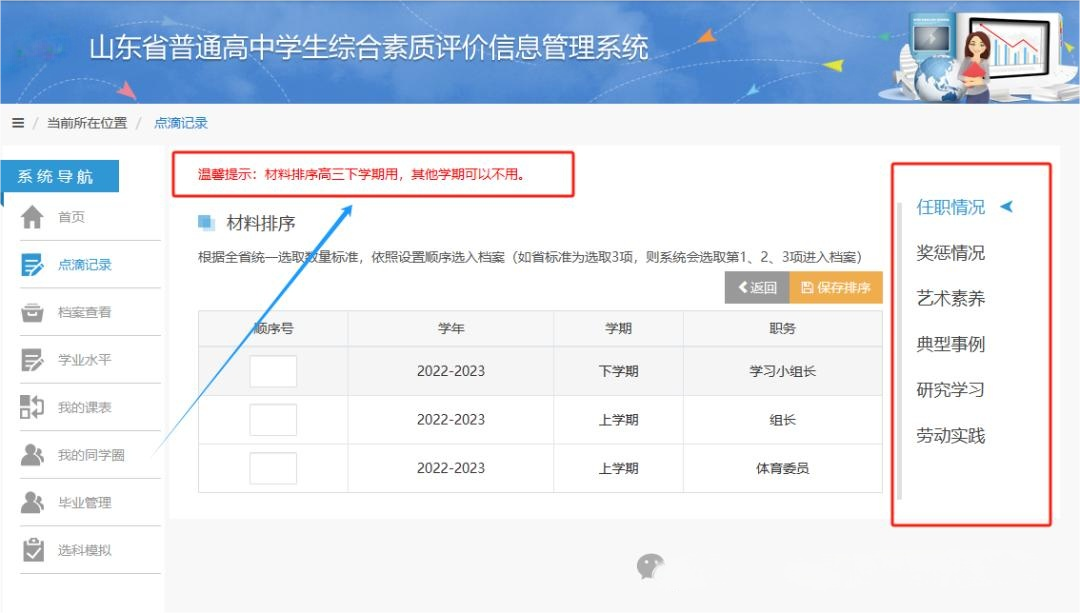
Task: Click the 选科模拟 clipboard icon
Action: coord(33,550)
